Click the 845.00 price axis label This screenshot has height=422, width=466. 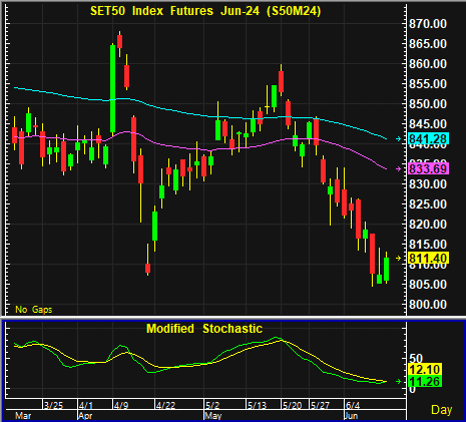tap(428, 124)
